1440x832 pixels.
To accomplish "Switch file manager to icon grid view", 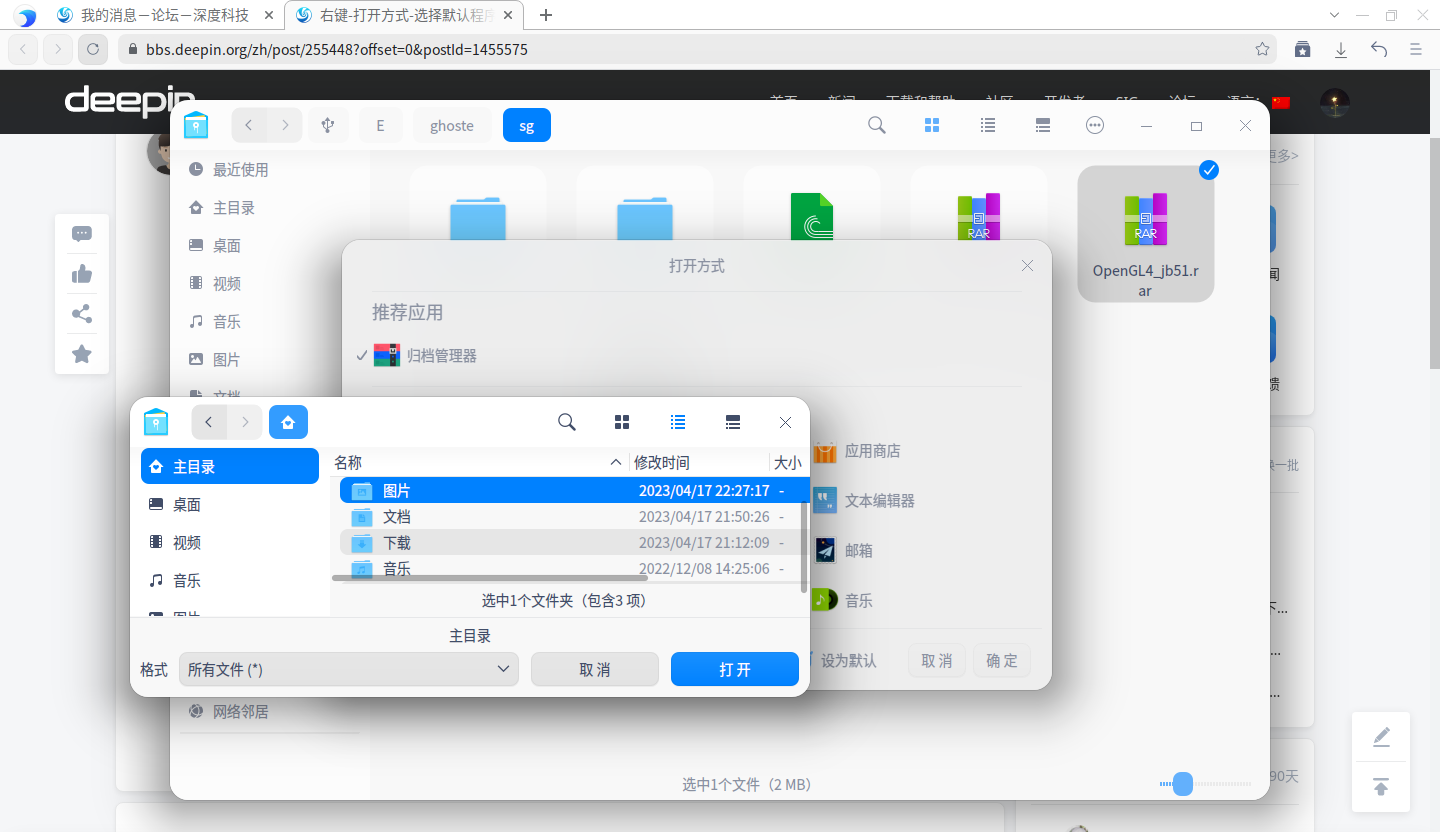I will point(932,125).
